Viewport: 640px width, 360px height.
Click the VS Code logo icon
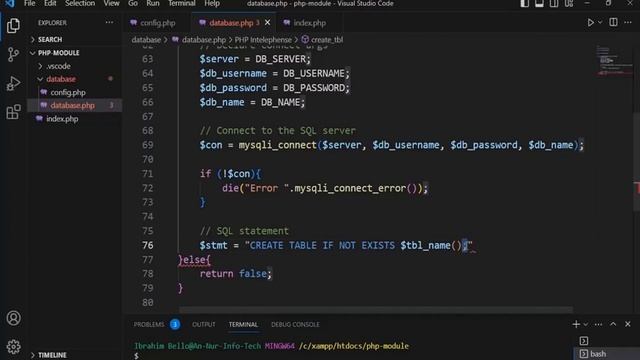coord(9,4)
